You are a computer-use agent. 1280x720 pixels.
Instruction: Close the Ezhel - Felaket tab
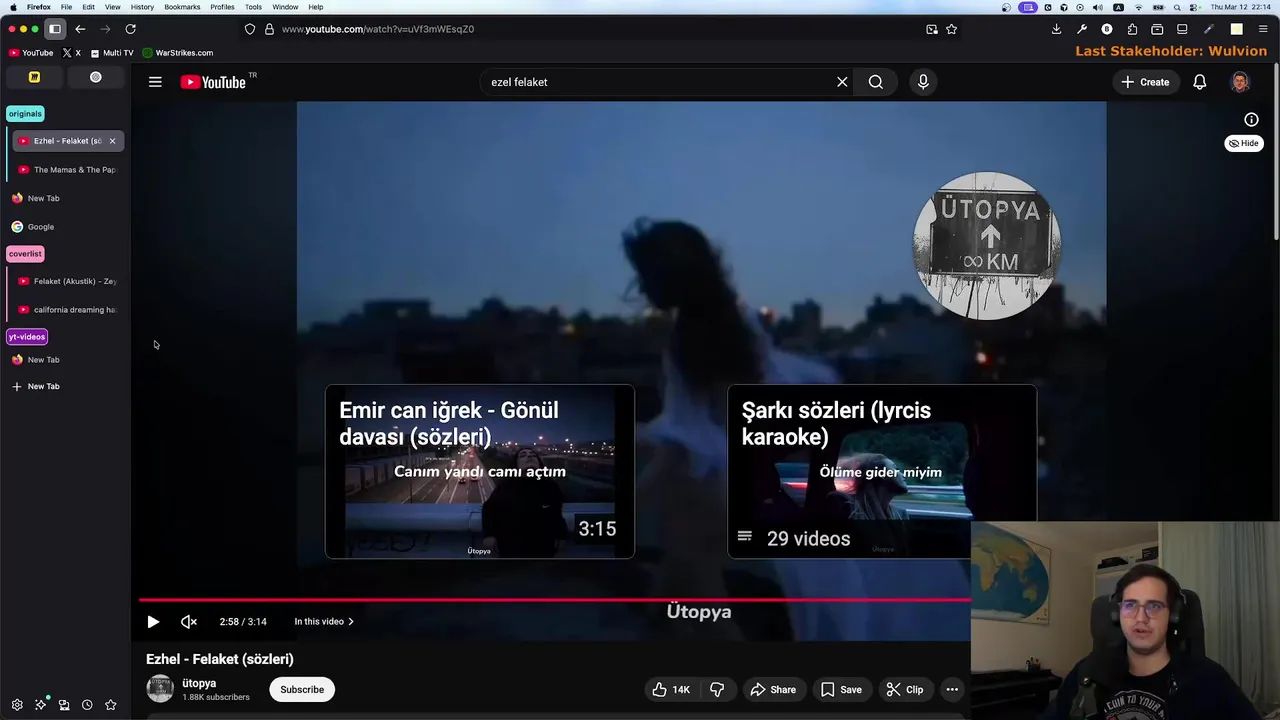point(112,141)
